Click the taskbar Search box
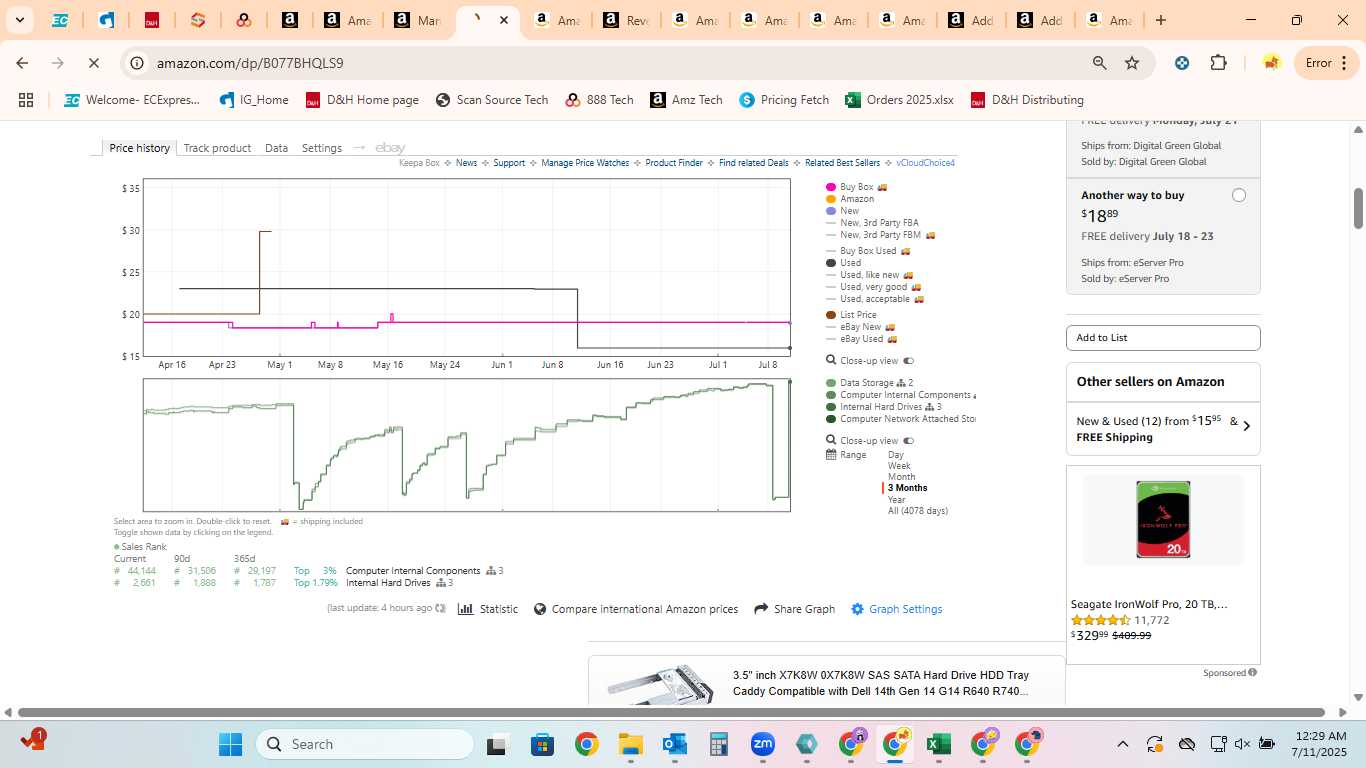The height and width of the screenshot is (768, 1366). pyautogui.click(x=365, y=744)
